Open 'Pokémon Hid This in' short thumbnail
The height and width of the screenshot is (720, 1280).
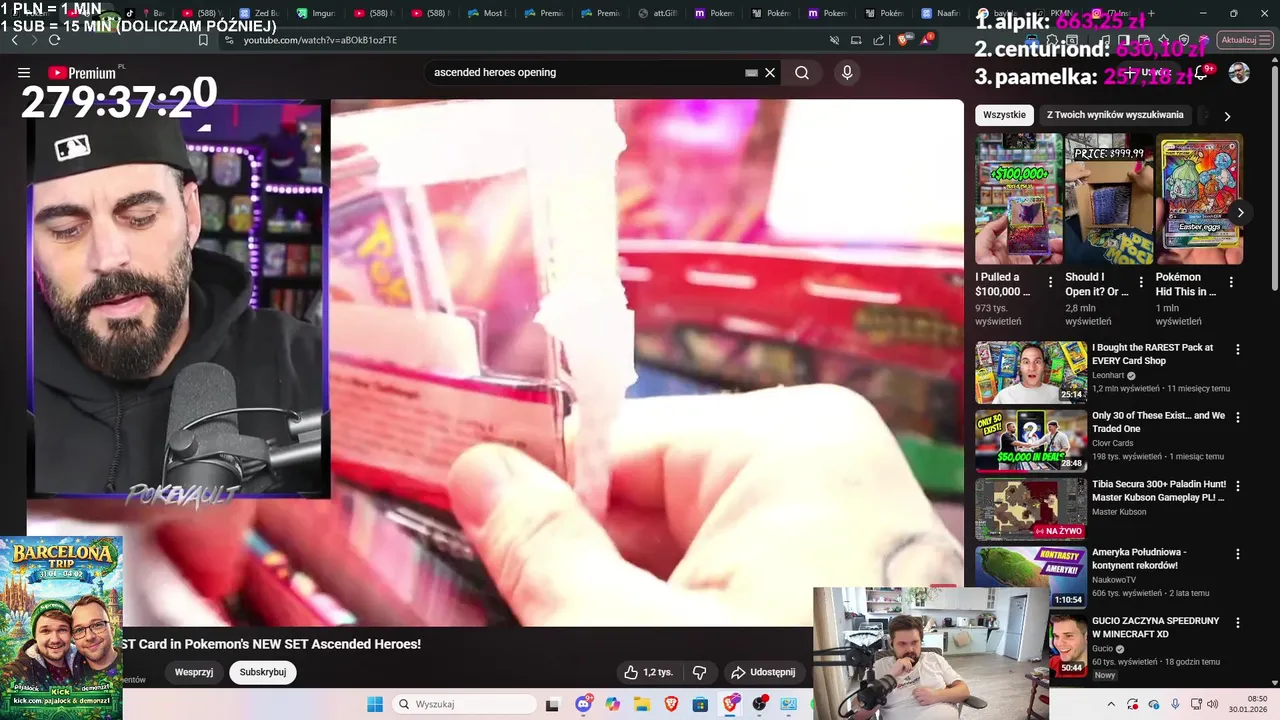click(1199, 200)
